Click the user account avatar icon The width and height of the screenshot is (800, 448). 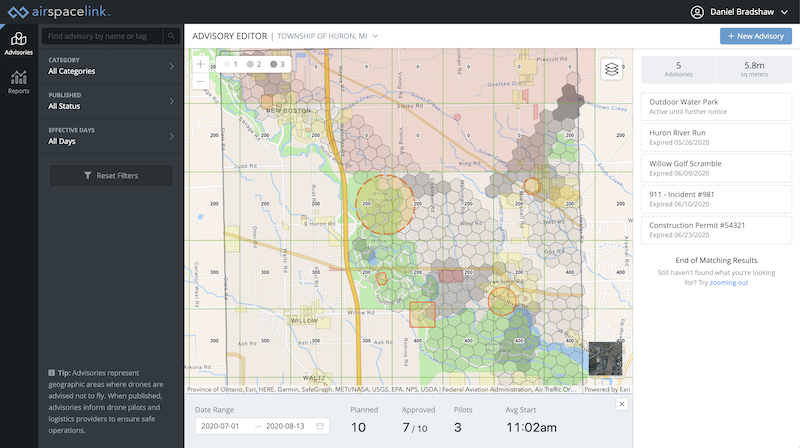tap(697, 12)
